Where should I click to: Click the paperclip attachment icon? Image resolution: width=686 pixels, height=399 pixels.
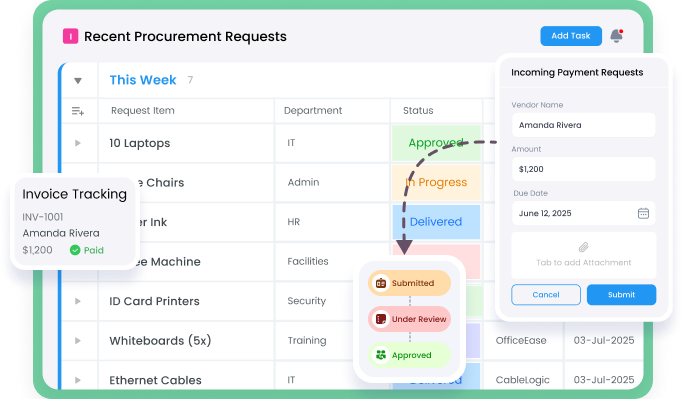[584, 247]
